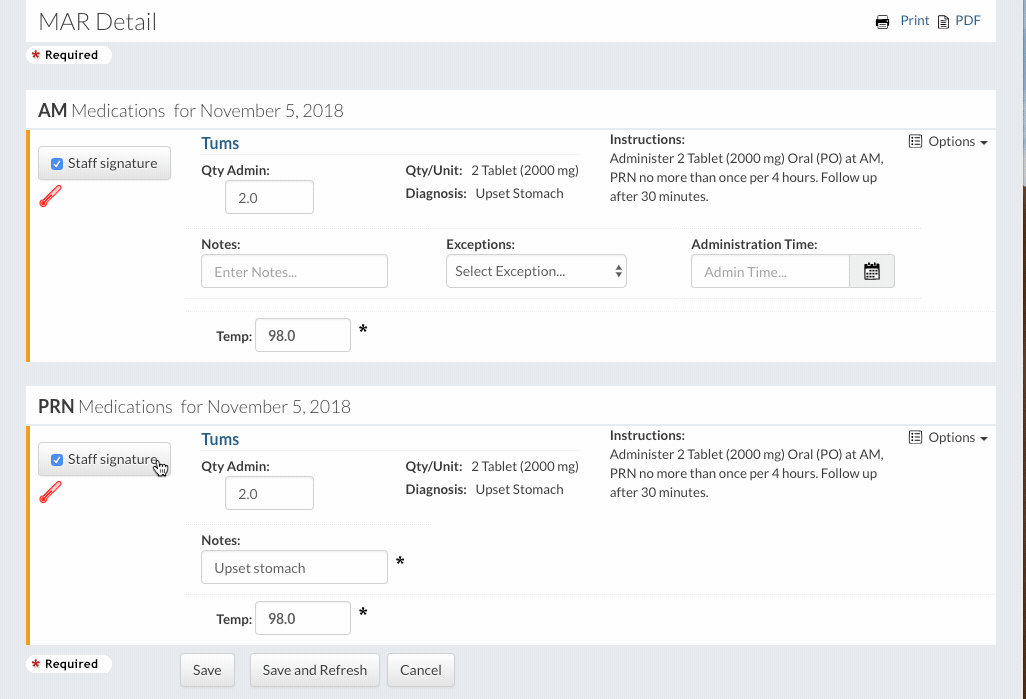Focus the Admin Time input field
The height and width of the screenshot is (699, 1026).
[x=770, y=272]
